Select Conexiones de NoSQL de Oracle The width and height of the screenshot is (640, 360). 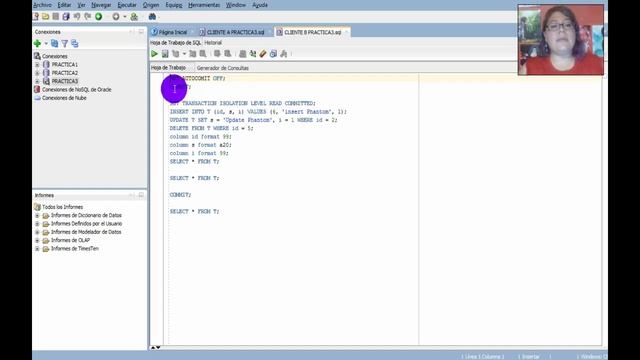[77, 89]
